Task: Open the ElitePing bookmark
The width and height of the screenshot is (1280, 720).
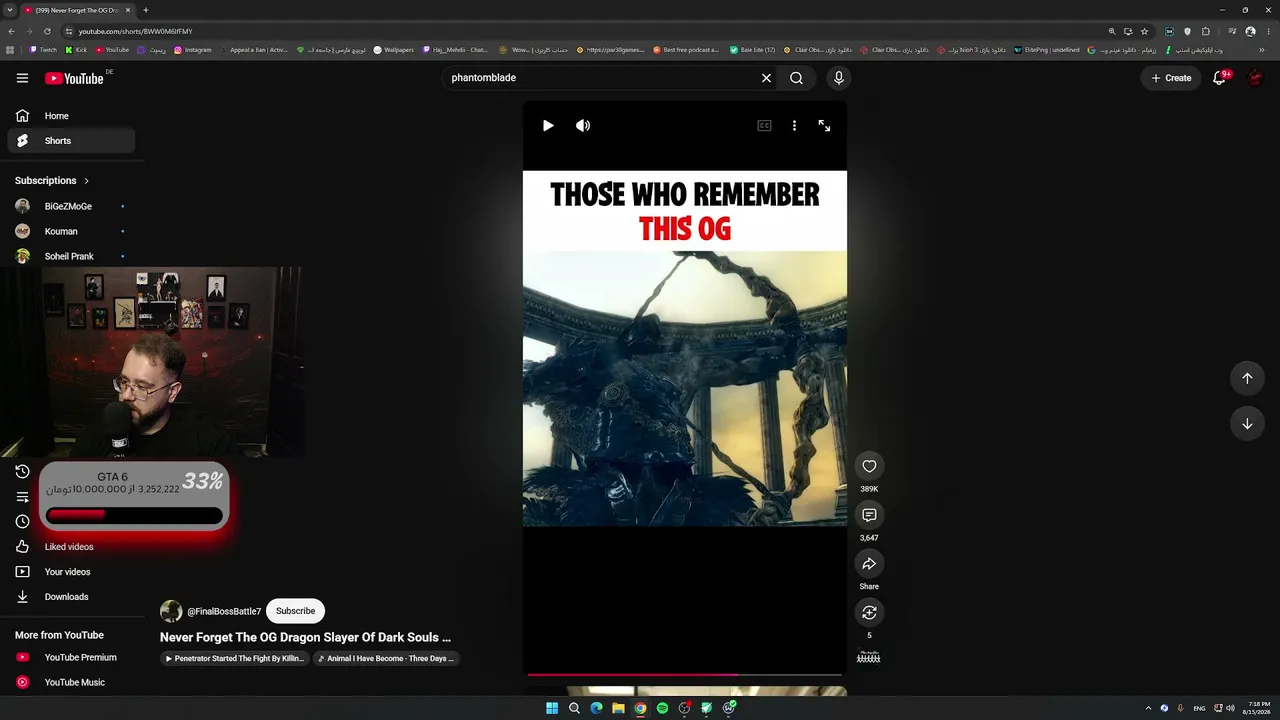Action: 1047,50
